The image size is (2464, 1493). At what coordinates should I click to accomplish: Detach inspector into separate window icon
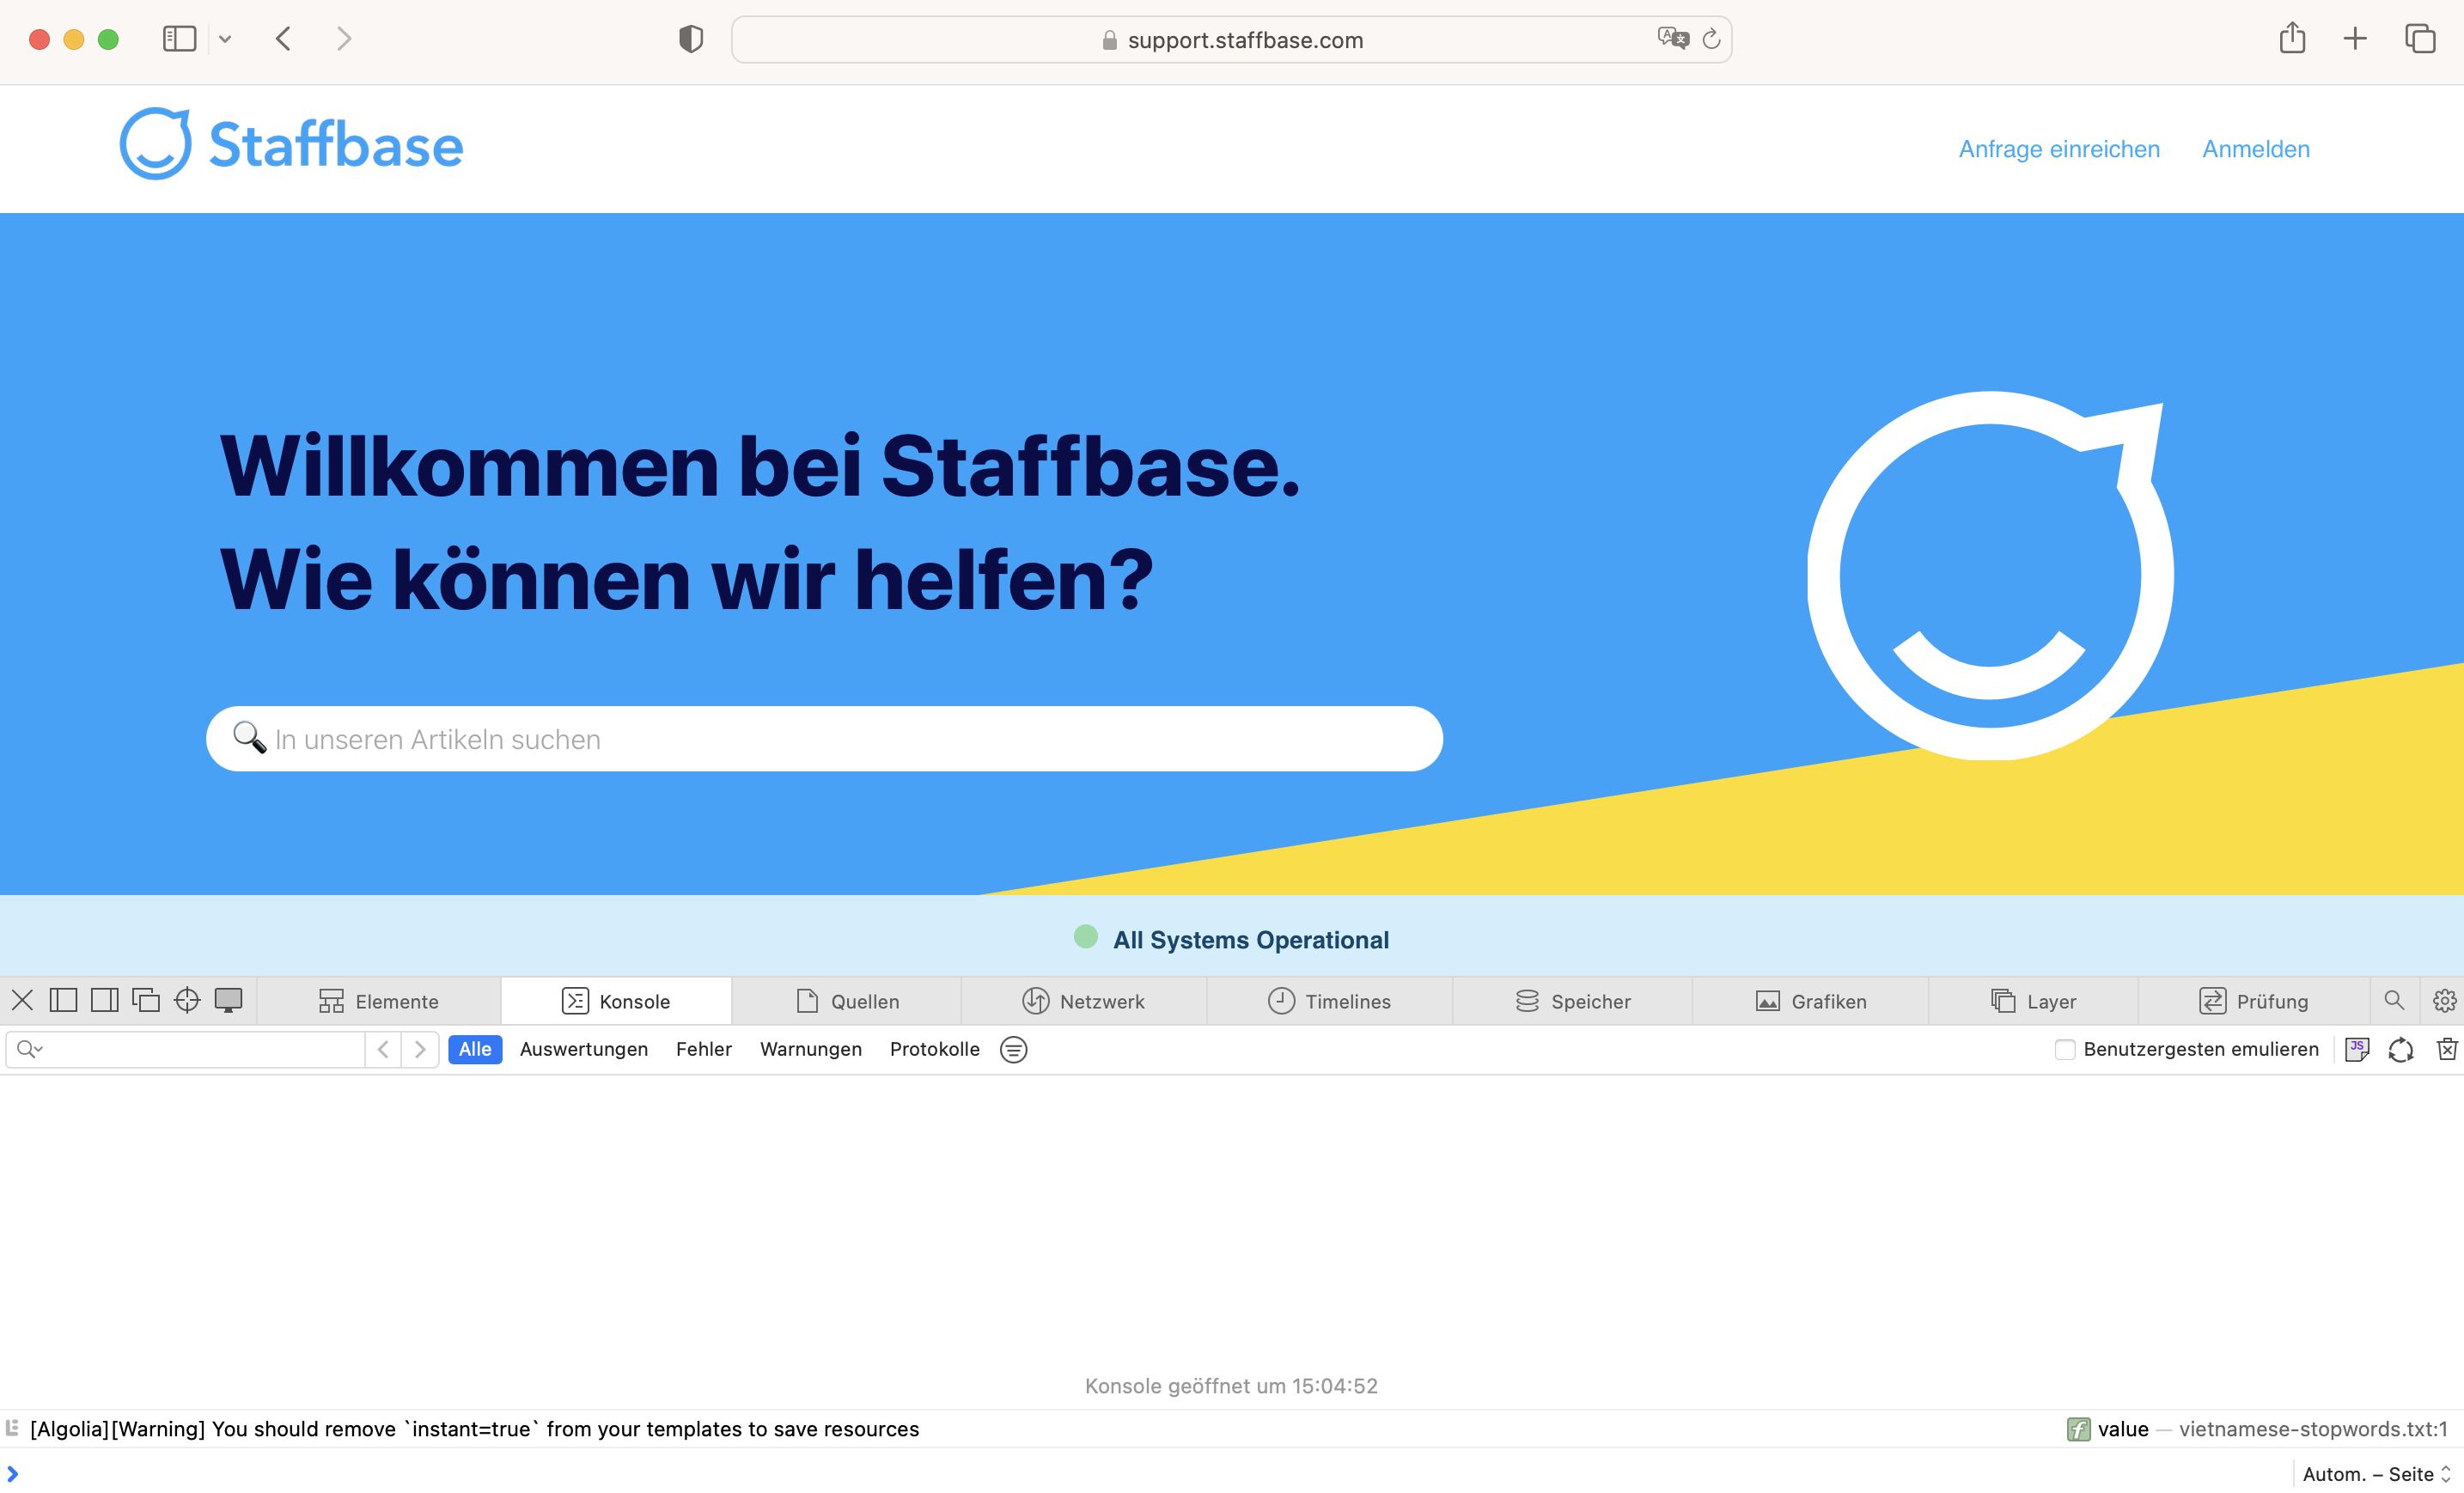pos(146,1000)
